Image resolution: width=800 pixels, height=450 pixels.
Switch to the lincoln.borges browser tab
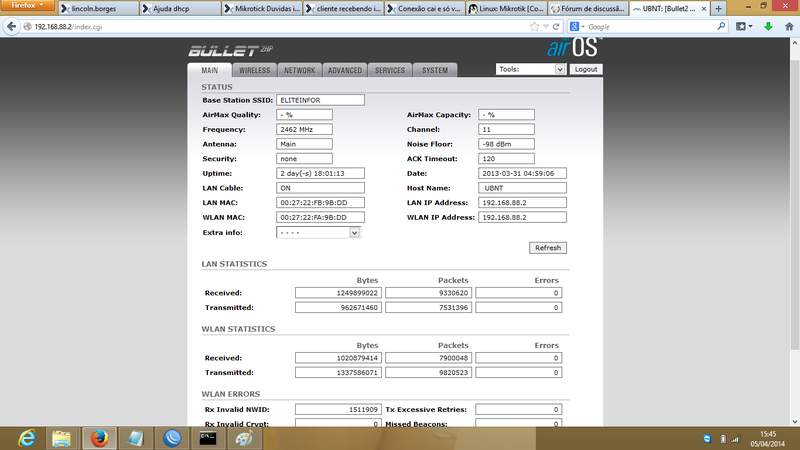tap(97, 9)
